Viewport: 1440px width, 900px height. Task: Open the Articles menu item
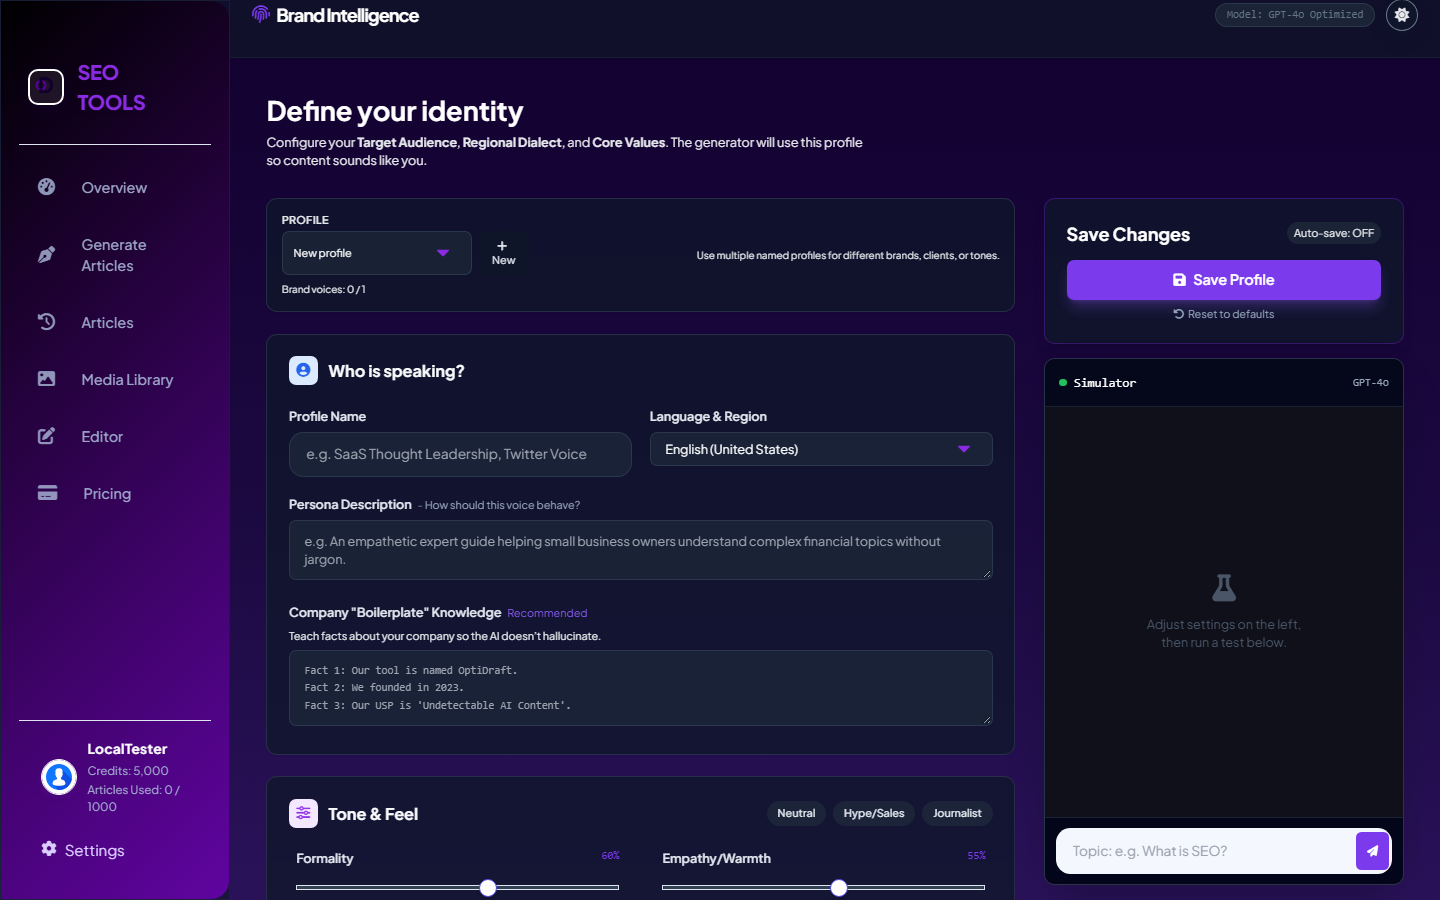[107, 322]
